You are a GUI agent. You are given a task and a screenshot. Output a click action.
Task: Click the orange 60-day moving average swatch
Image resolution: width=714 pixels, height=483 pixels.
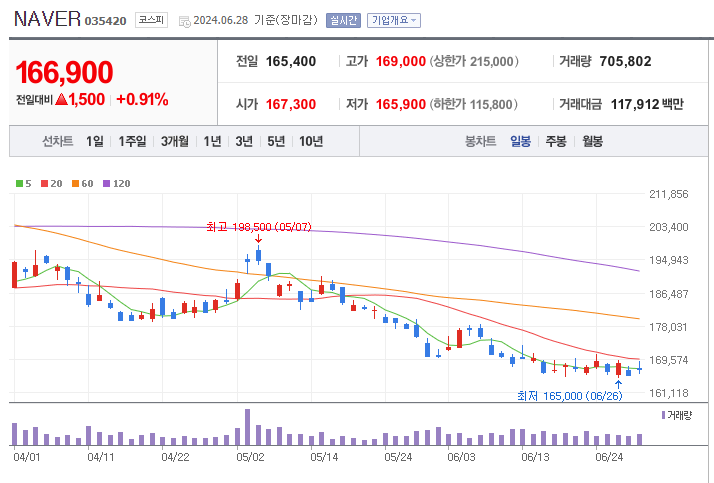tap(75, 183)
